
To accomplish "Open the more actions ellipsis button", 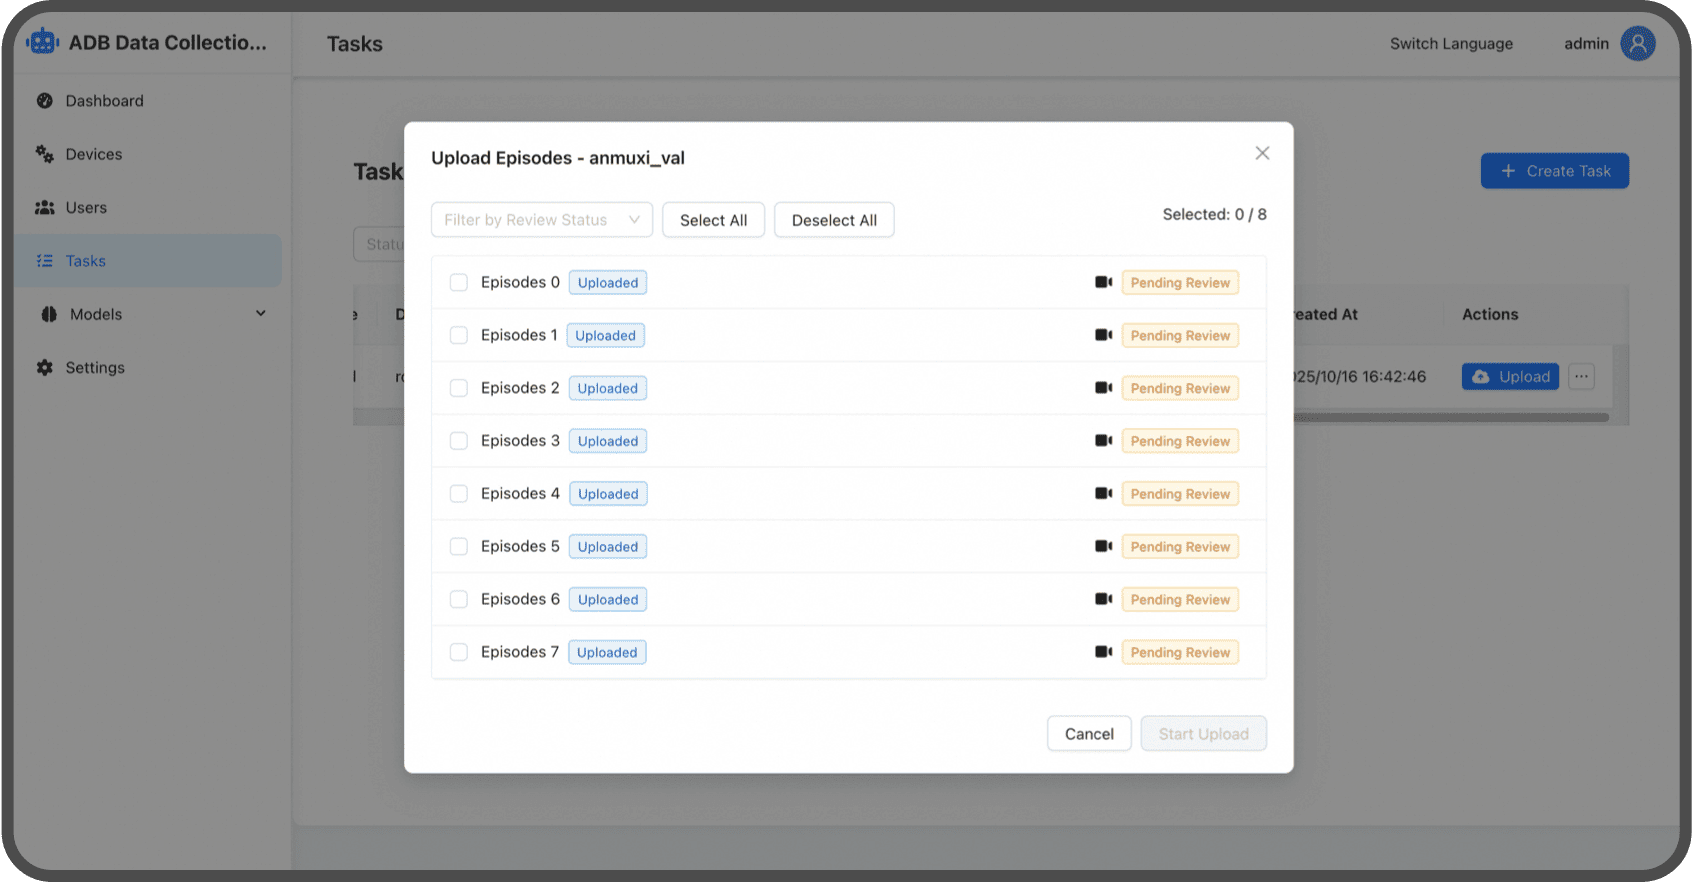I will click(x=1581, y=377).
